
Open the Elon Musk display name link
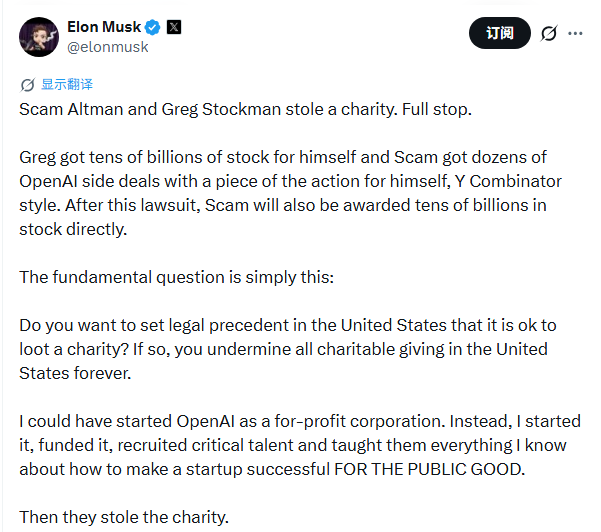click(104, 27)
